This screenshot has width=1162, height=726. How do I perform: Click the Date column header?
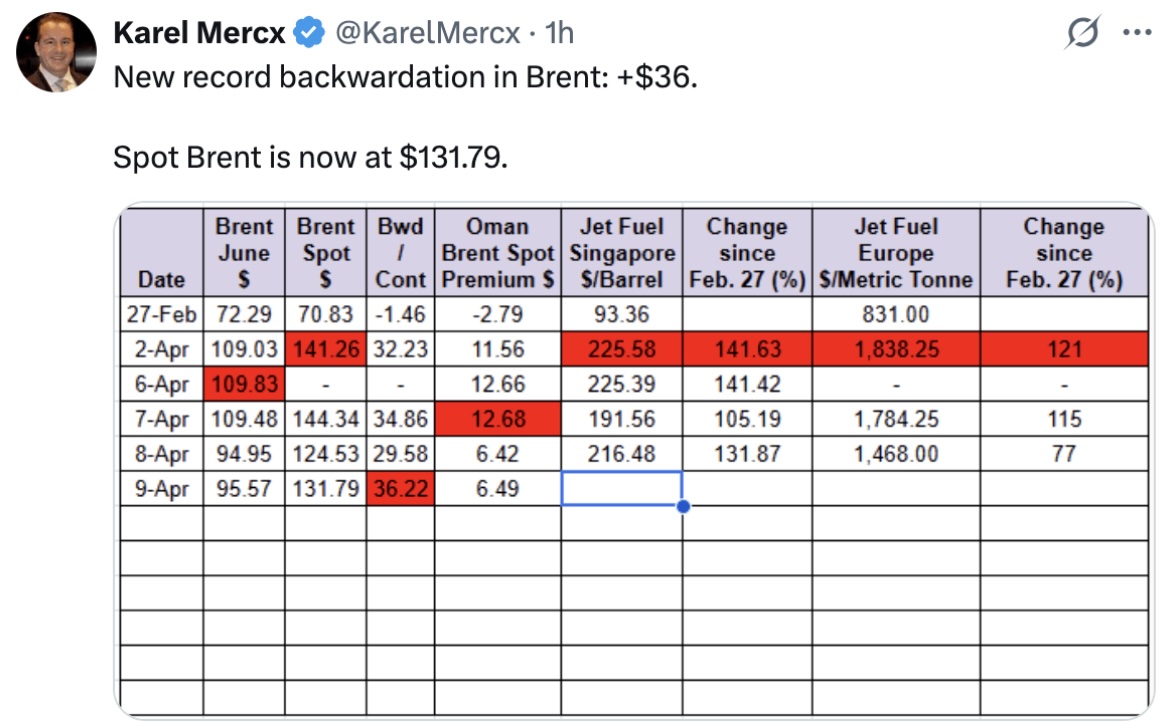click(x=162, y=280)
